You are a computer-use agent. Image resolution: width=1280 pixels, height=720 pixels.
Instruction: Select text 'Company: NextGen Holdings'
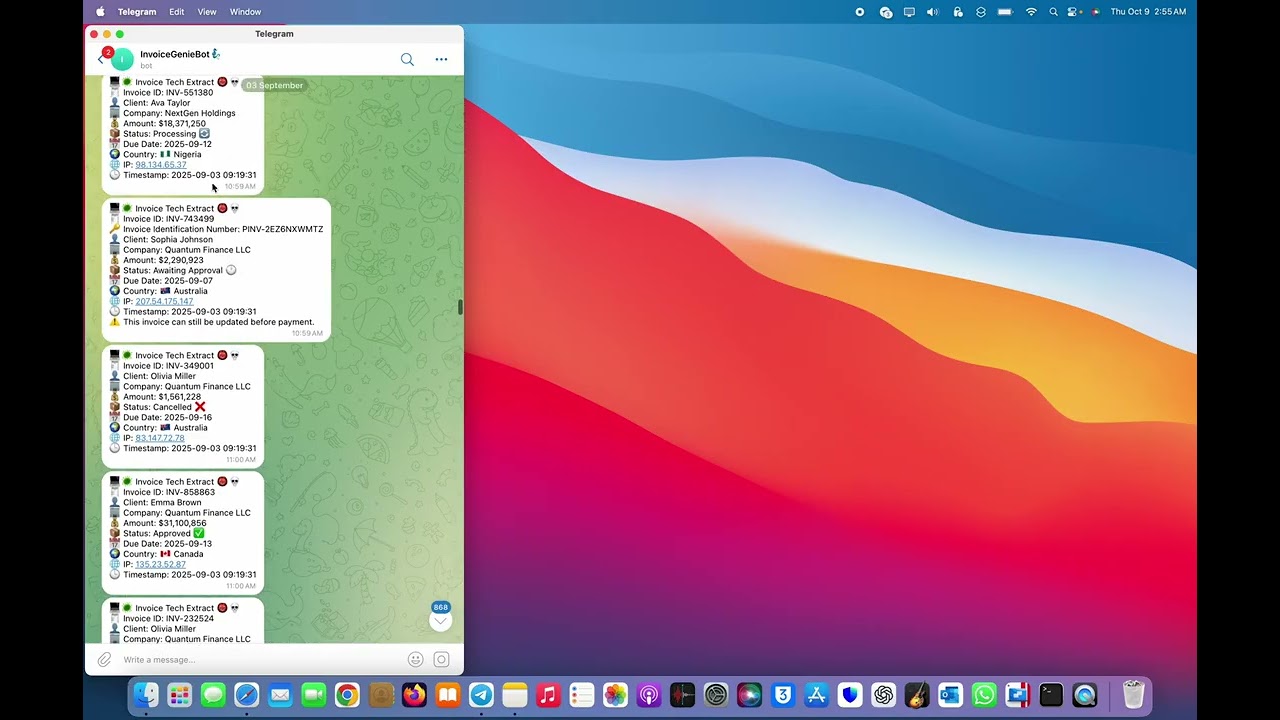click(179, 113)
